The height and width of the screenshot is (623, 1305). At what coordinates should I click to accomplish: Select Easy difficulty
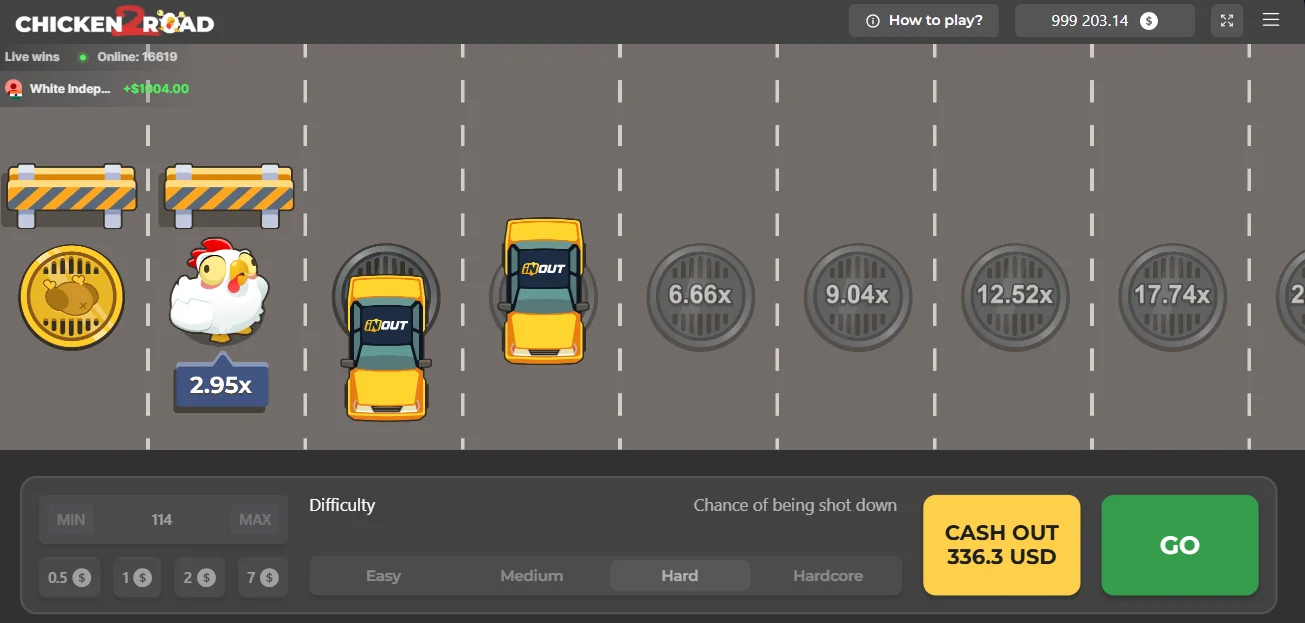(x=383, y=576)
